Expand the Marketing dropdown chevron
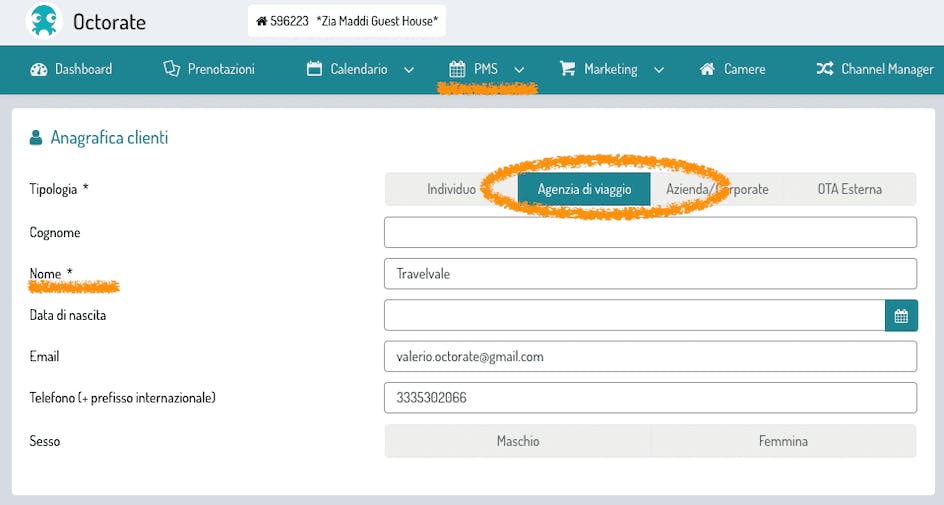The width and height of the screenshot is (944, 505). [x=659, y=70]
